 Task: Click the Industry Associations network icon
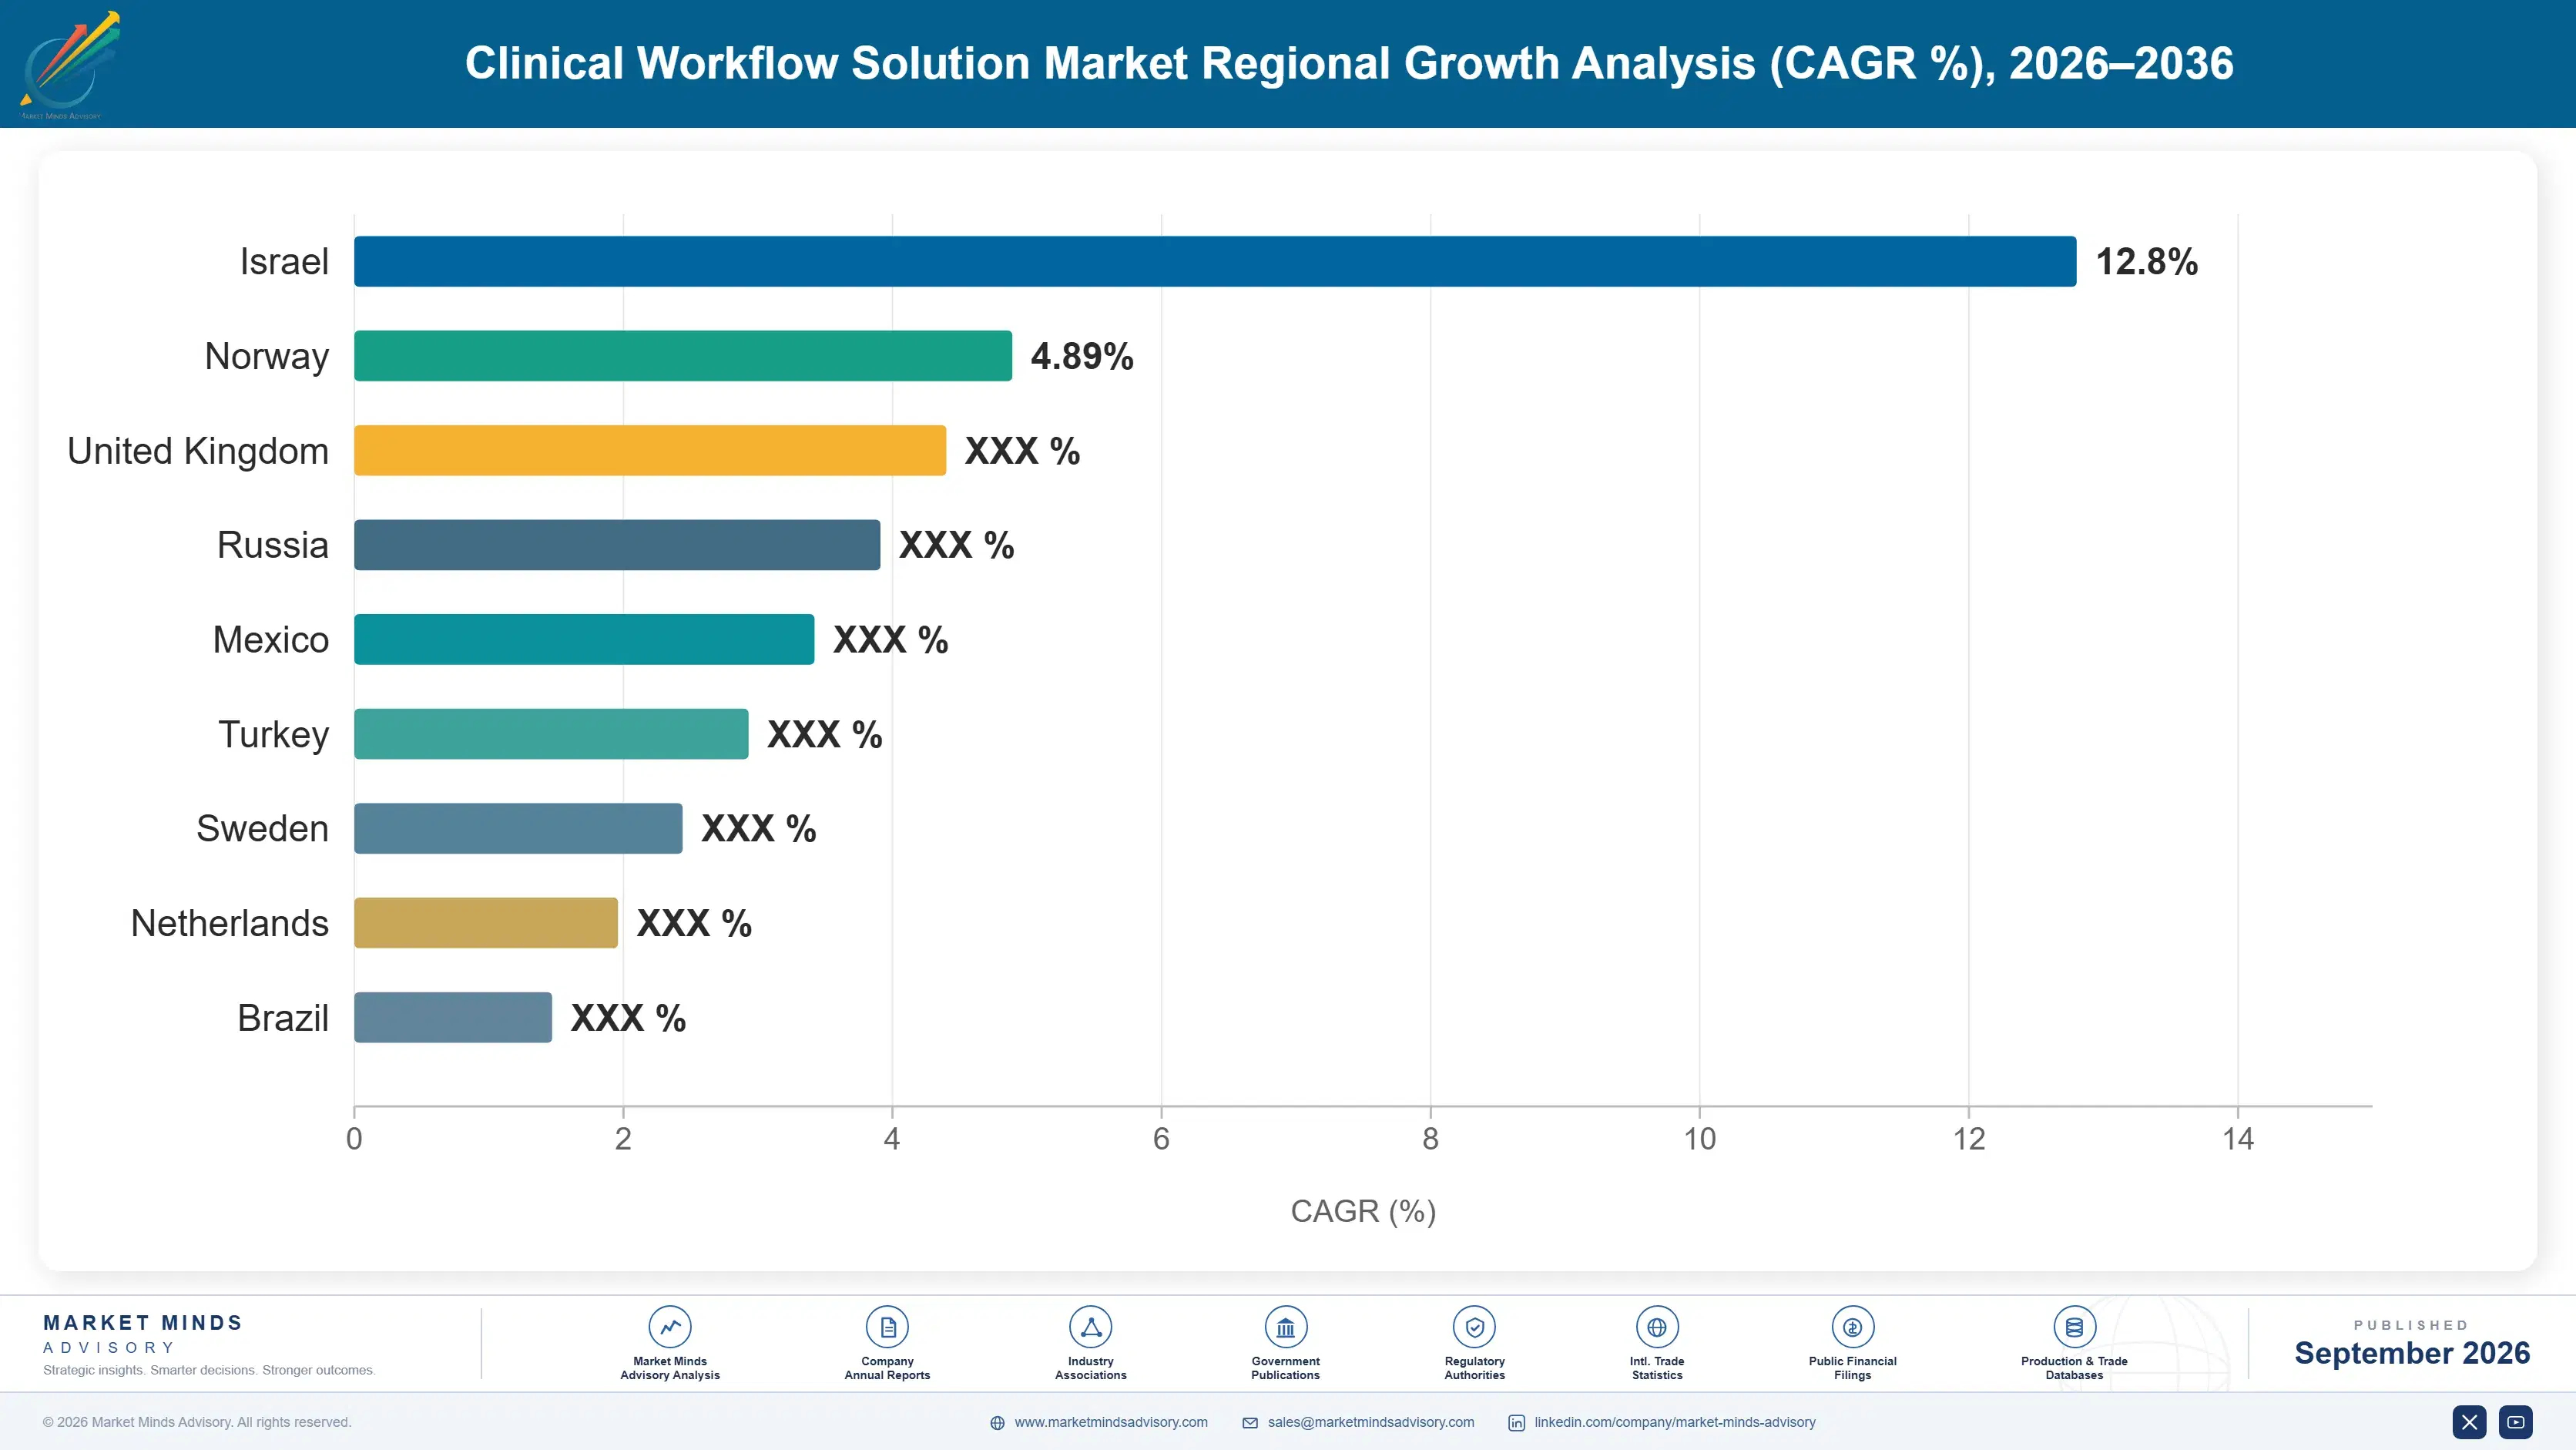click(1091, 1327)
